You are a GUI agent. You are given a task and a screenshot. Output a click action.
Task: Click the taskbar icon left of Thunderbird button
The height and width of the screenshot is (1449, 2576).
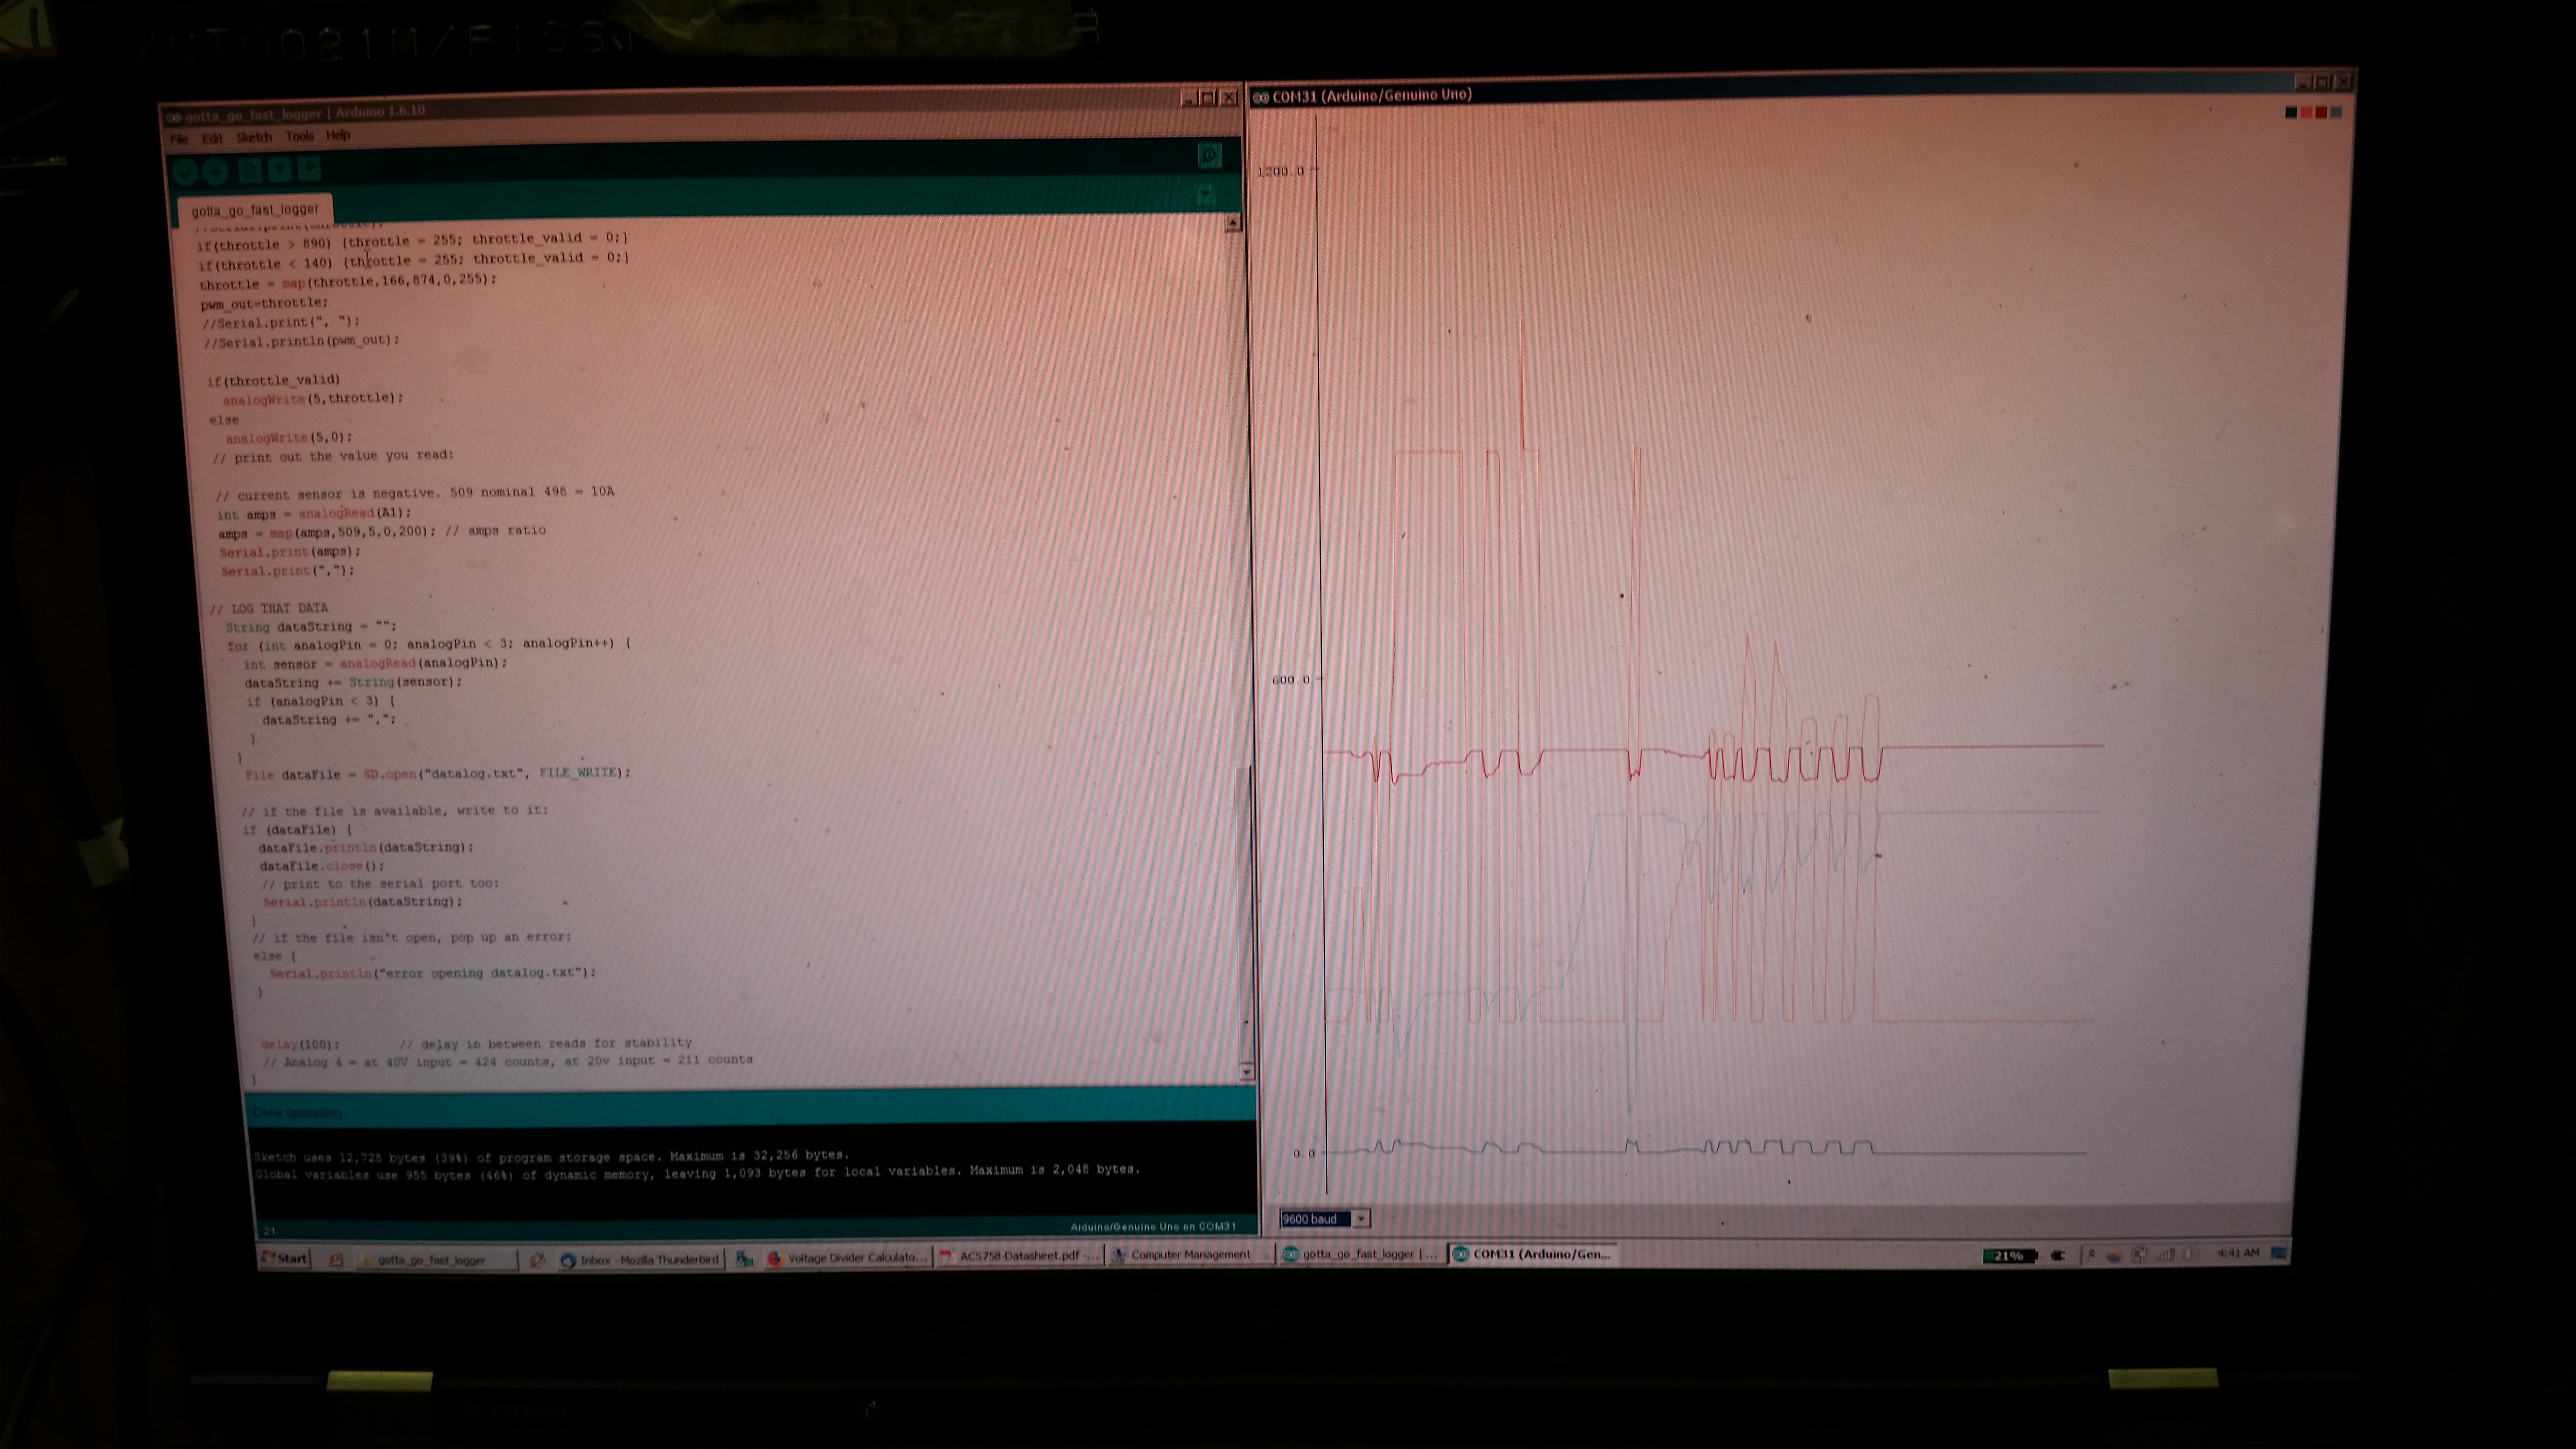click(x=537, y=1260)
